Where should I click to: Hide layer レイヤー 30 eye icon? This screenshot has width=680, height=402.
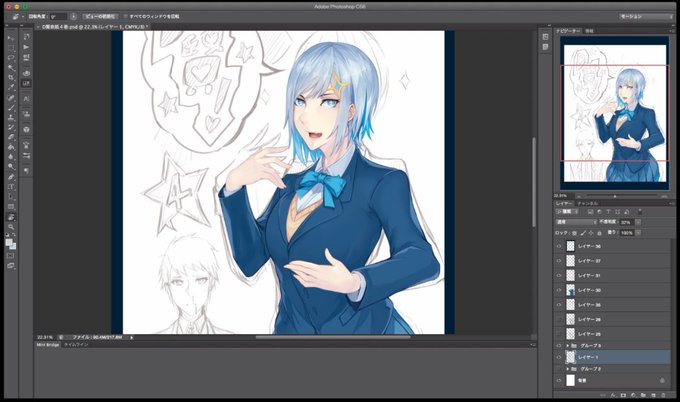click(559, 290)
